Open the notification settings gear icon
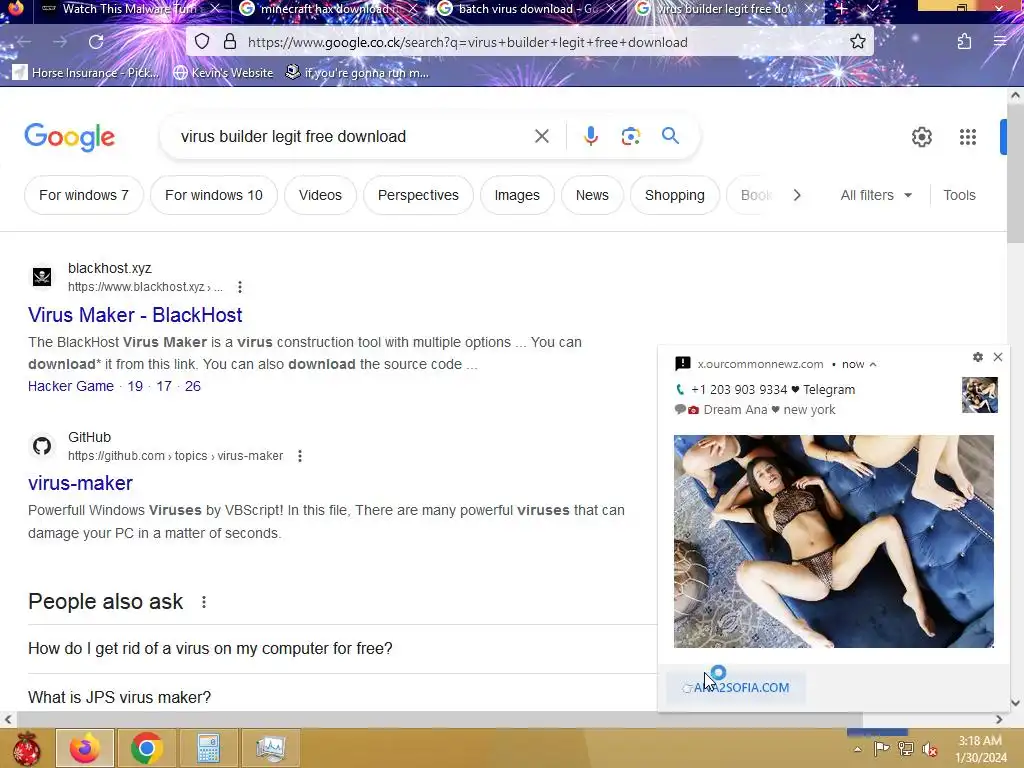The width and height of the screenshot is (1024, 768). [978, 357]
